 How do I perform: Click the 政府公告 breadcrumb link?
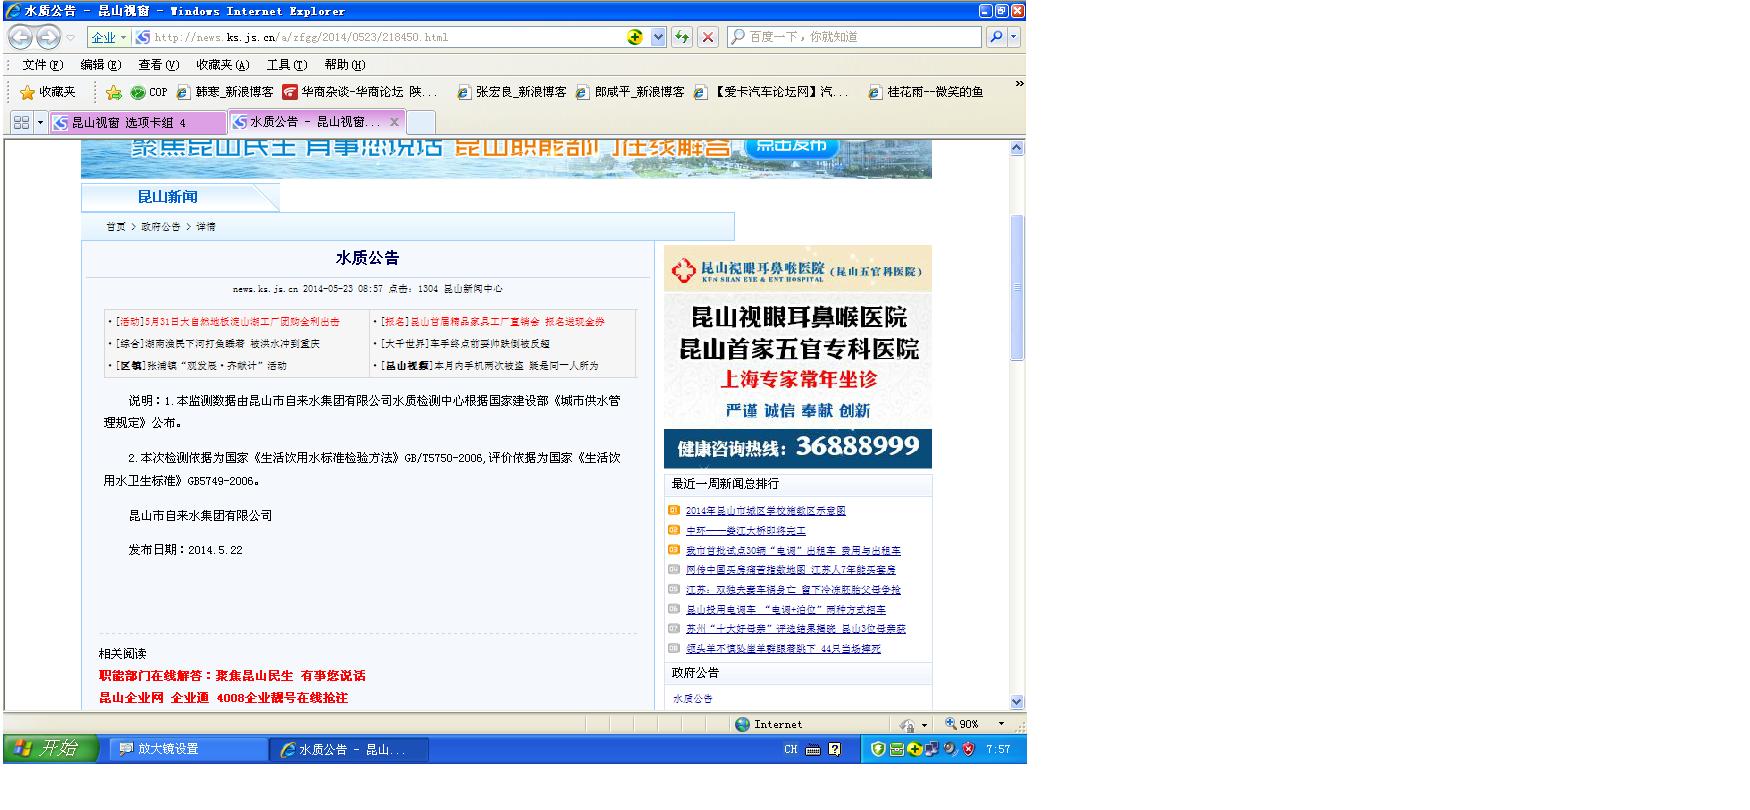[x=160, y=227]
